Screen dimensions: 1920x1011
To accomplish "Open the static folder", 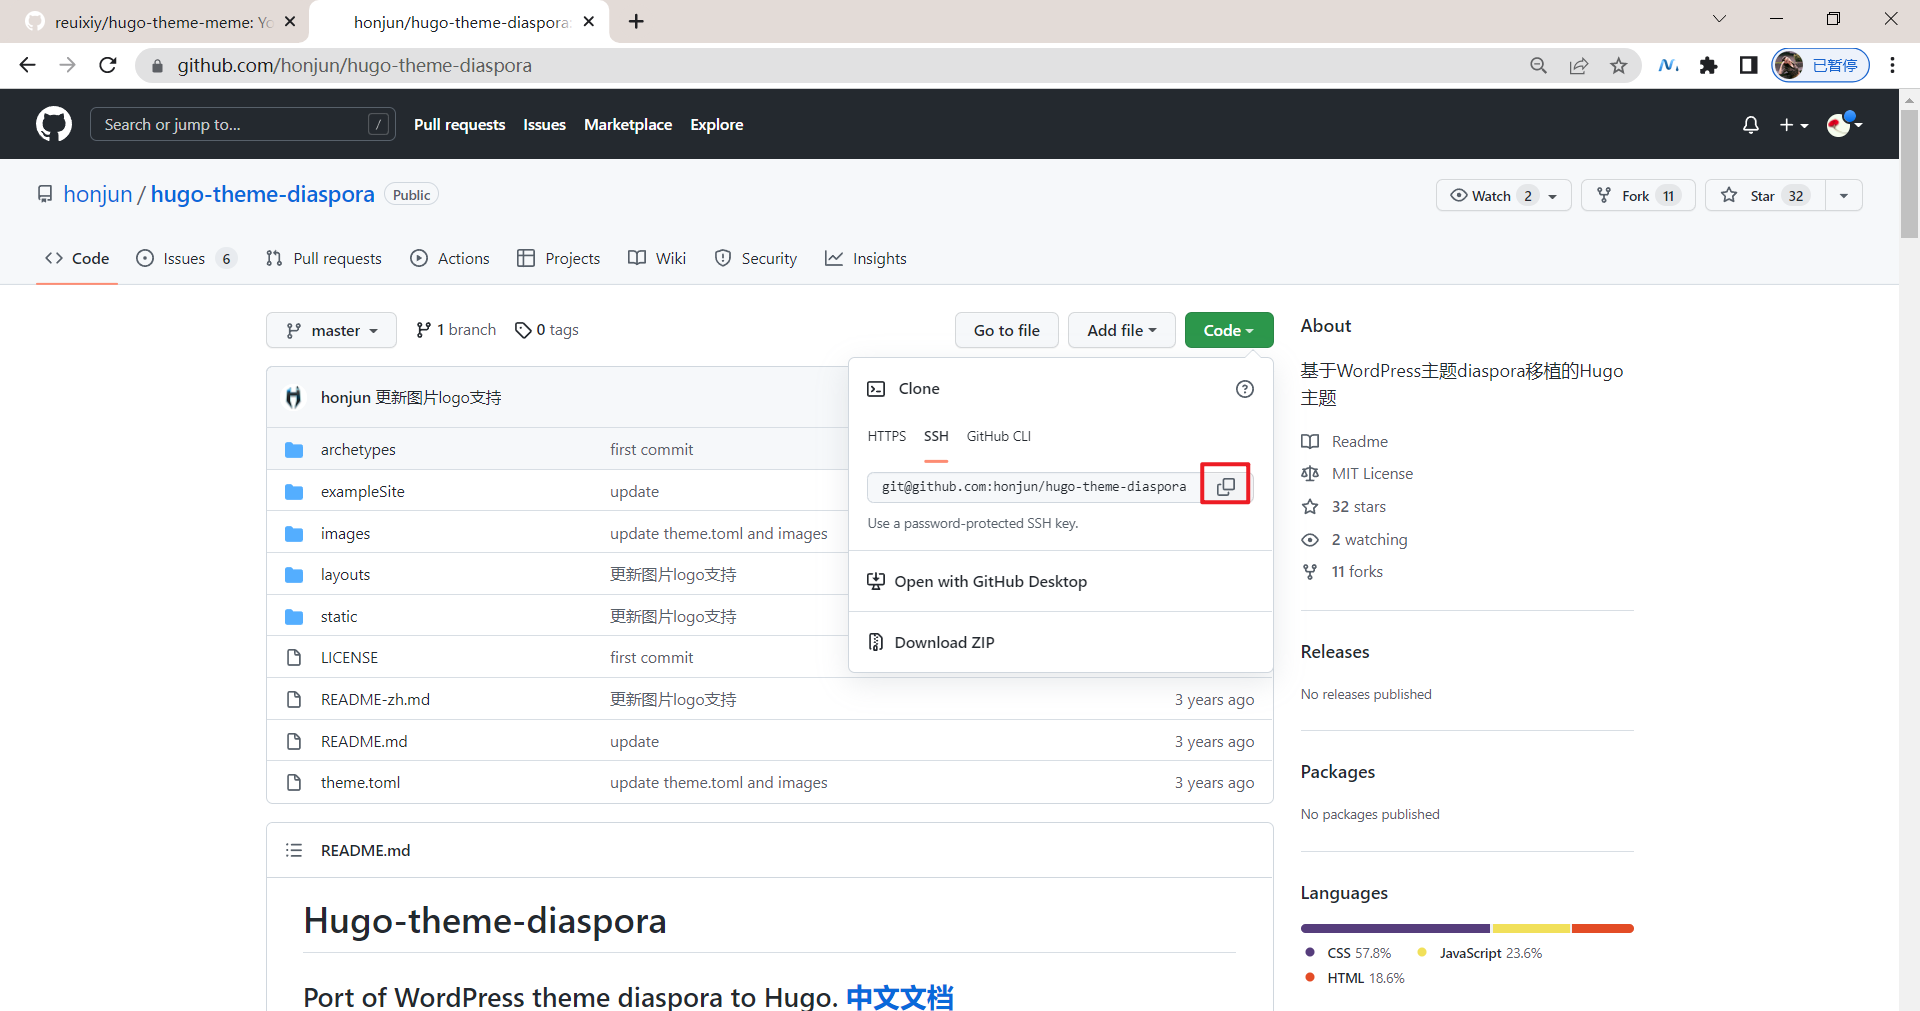I will pyautogui.click(x=338, y=617).
